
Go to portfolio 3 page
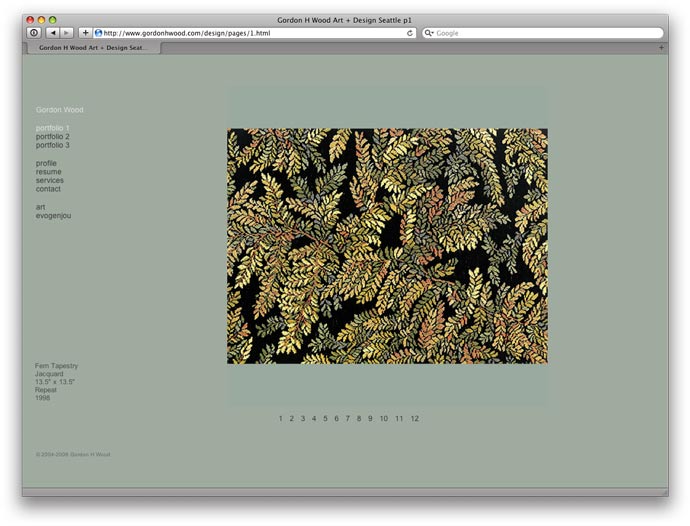pos(52,146)
